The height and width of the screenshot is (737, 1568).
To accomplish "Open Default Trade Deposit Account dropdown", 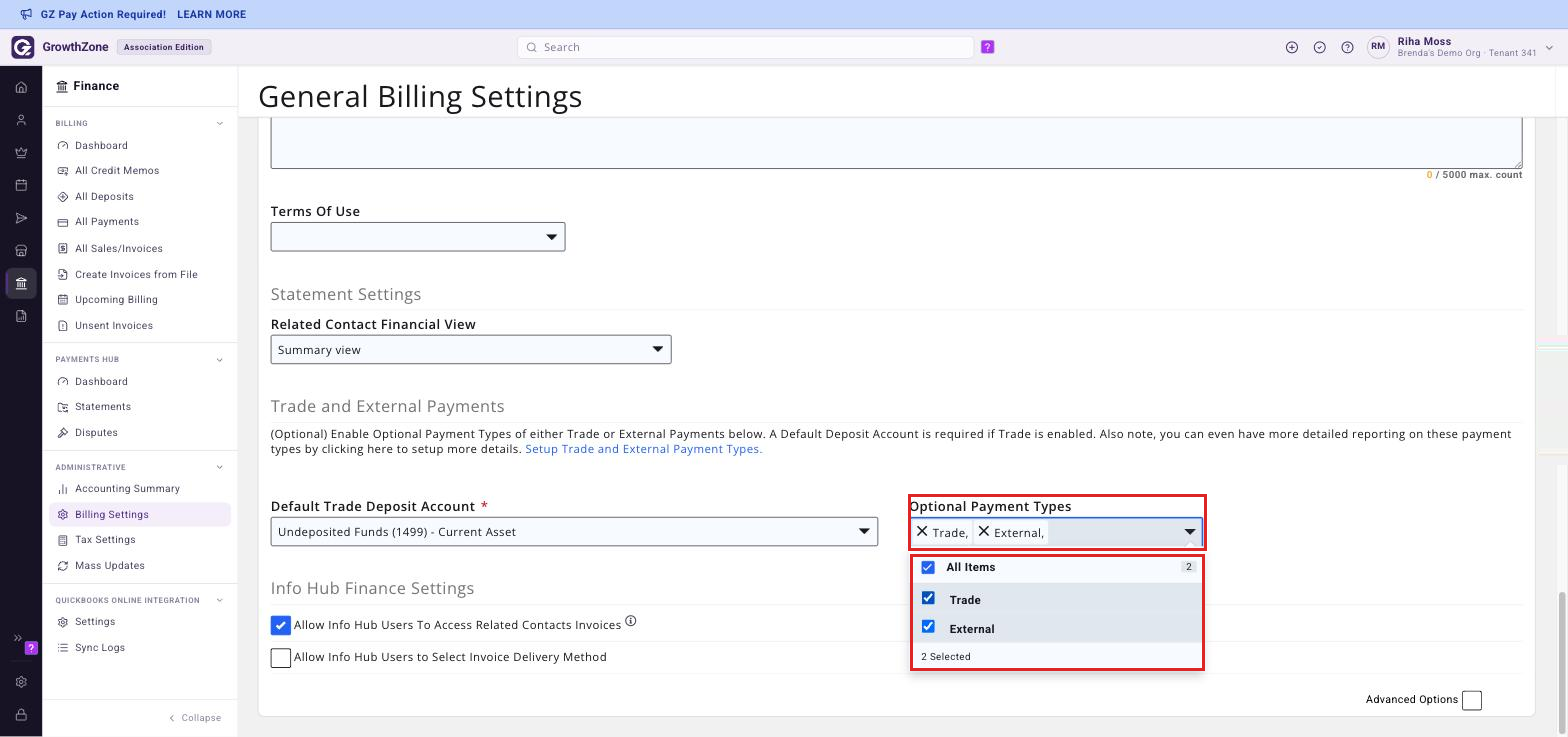I will [574, 531].
